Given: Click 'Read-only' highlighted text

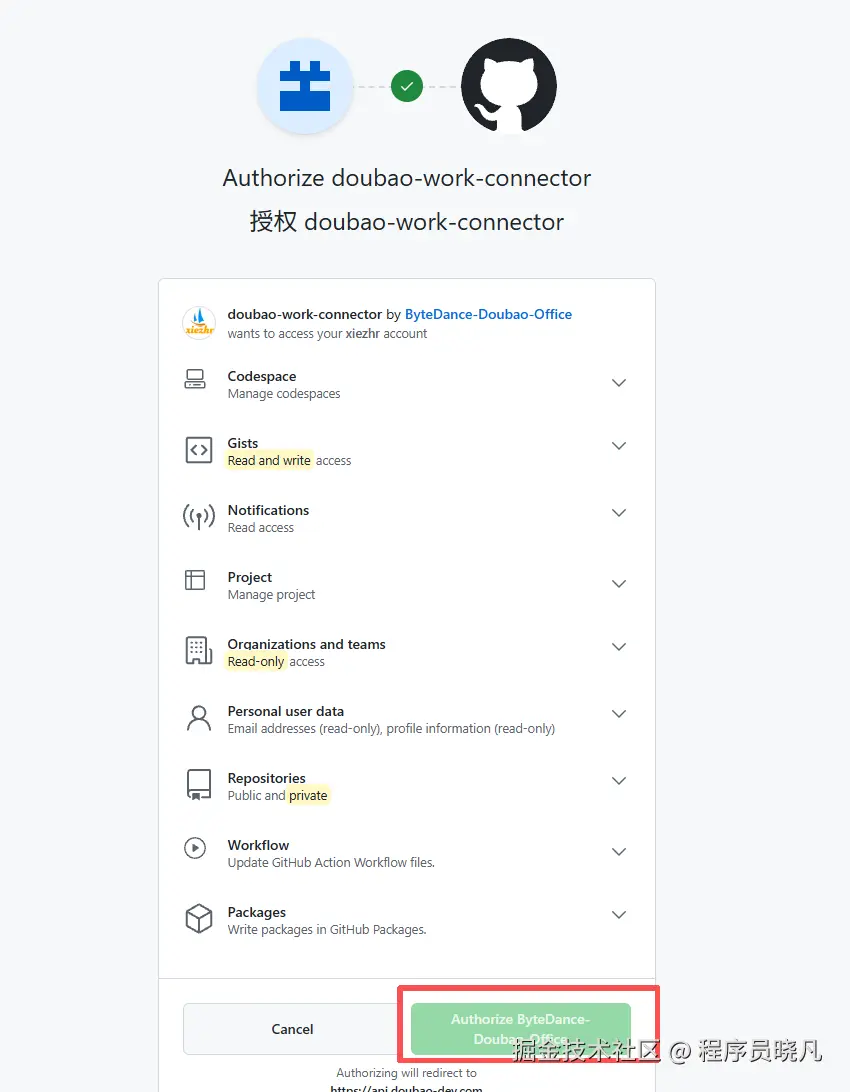Looking at the screenshot, I should (255, 662).
